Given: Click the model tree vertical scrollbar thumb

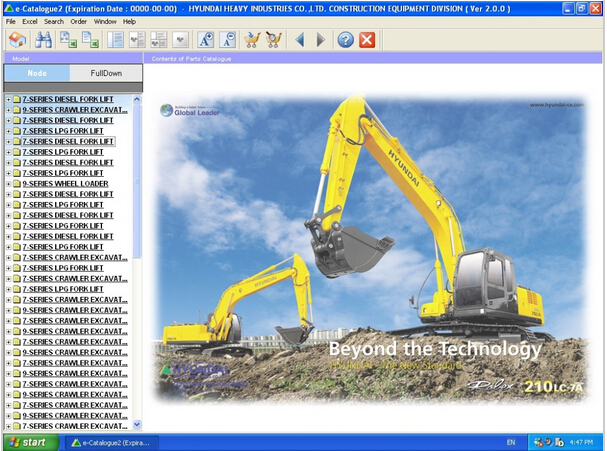Looking at the screenshot, I should pos(137,181).
